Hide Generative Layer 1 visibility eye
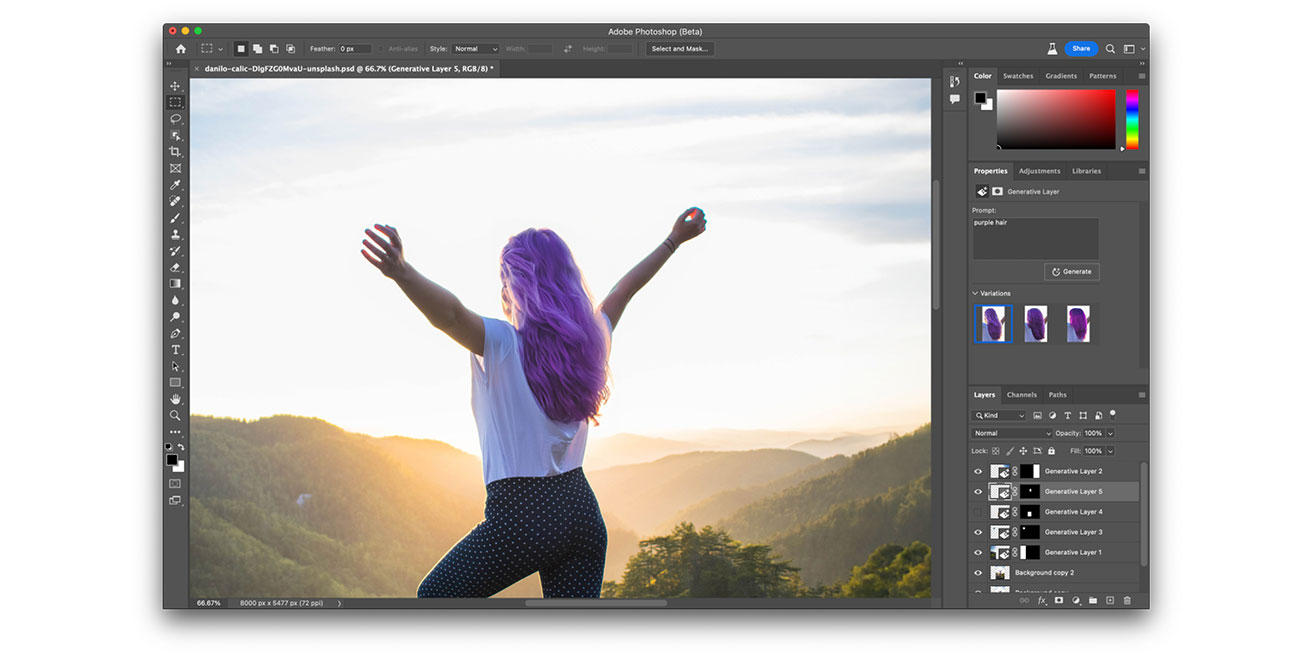This screenshot has width=1313, height=656. 978,552
